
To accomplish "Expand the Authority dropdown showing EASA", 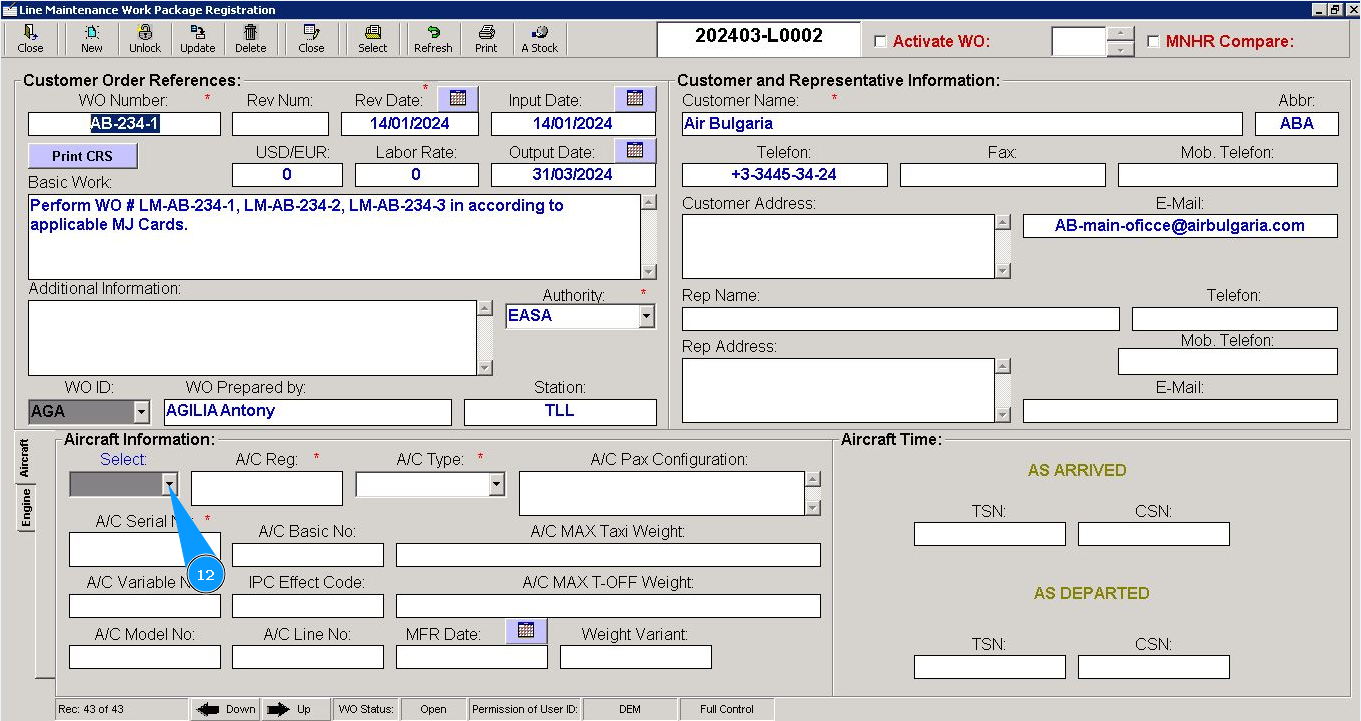I will [x=646, y=317].
